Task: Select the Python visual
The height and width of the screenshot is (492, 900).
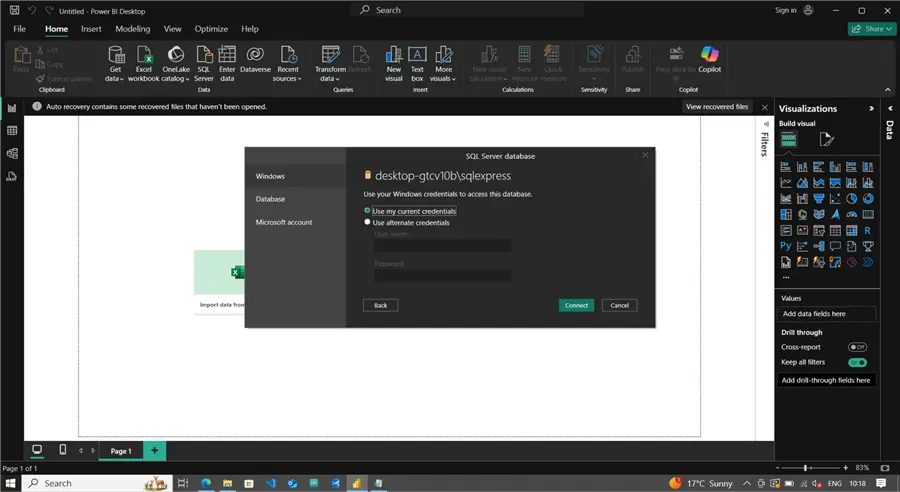Action: [x=786, y=246]
